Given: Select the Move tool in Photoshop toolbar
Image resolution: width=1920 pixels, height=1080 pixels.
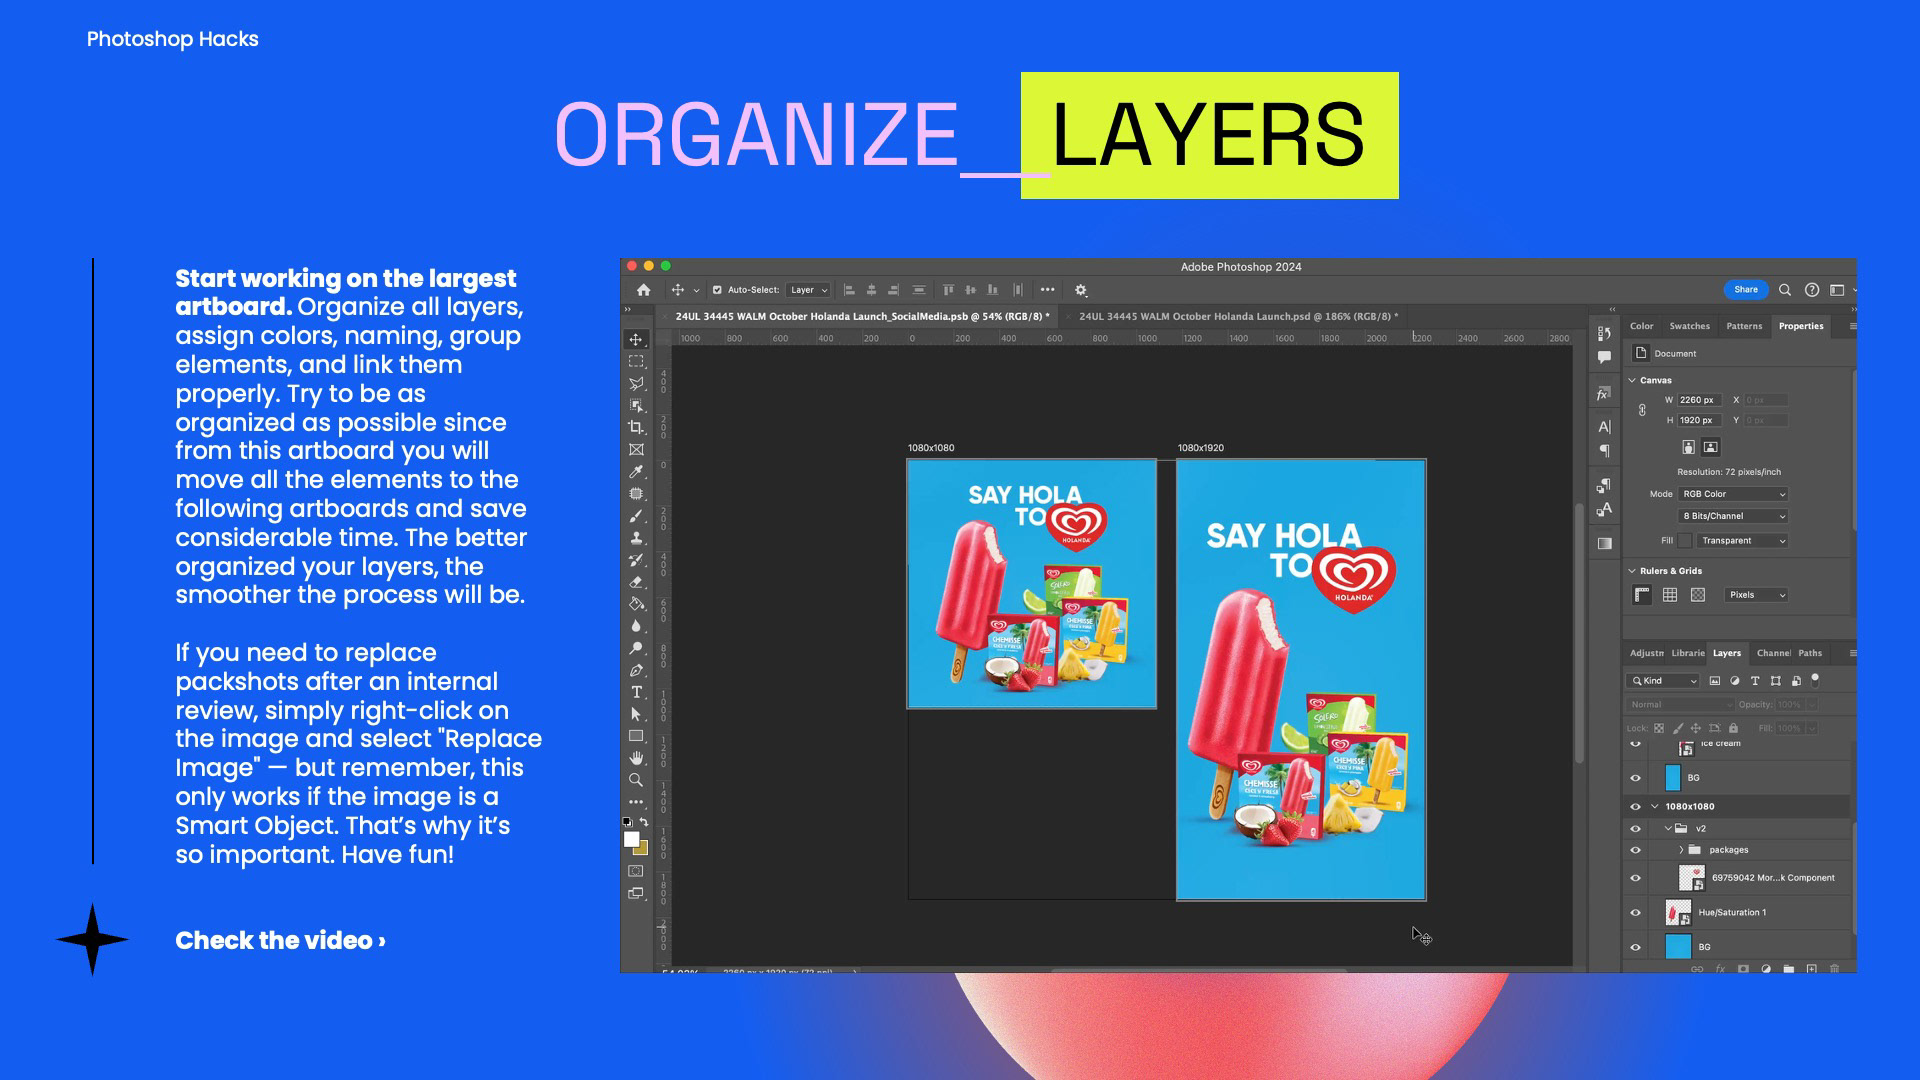Looking at the screenshot, I should point(636,340).
